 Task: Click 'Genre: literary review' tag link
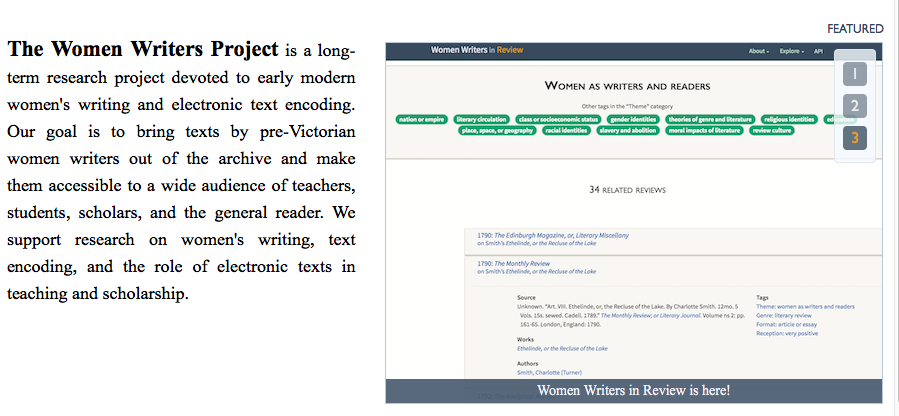click(784, 316)
